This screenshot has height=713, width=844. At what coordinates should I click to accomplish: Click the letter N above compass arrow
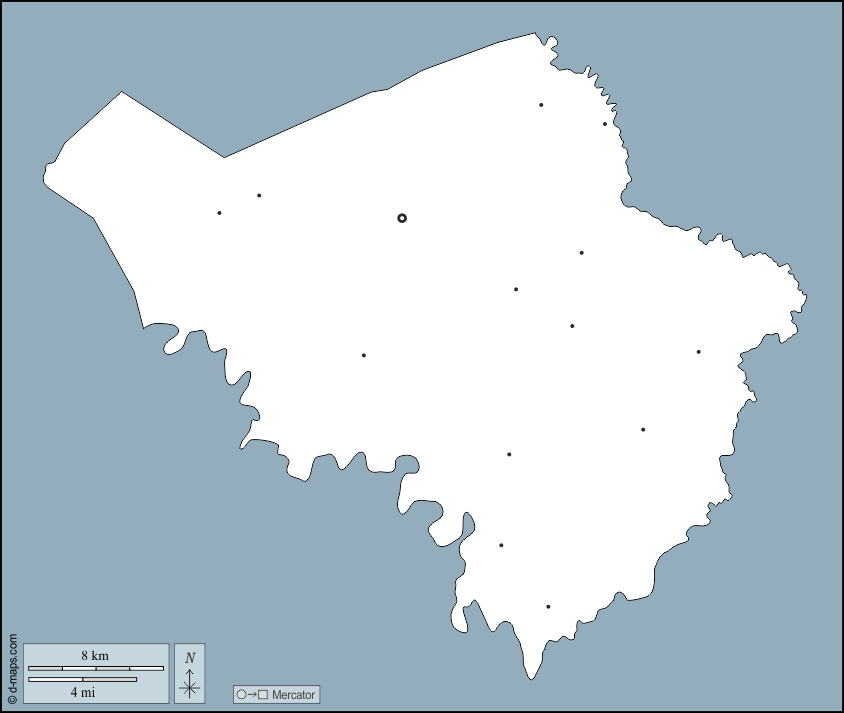tap(189, 657)
